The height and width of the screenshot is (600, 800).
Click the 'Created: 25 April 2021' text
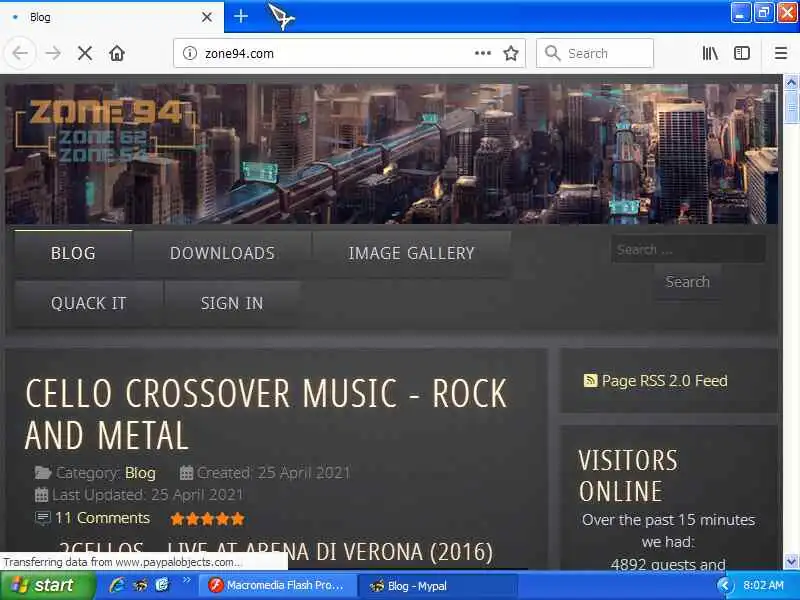pyautogui.click(x=273, y=473)
